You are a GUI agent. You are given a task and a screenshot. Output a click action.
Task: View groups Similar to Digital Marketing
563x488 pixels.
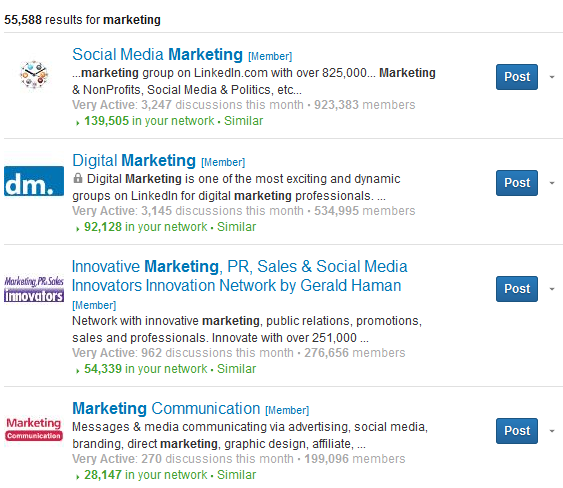pyautogui.click(x=236, y=227)
